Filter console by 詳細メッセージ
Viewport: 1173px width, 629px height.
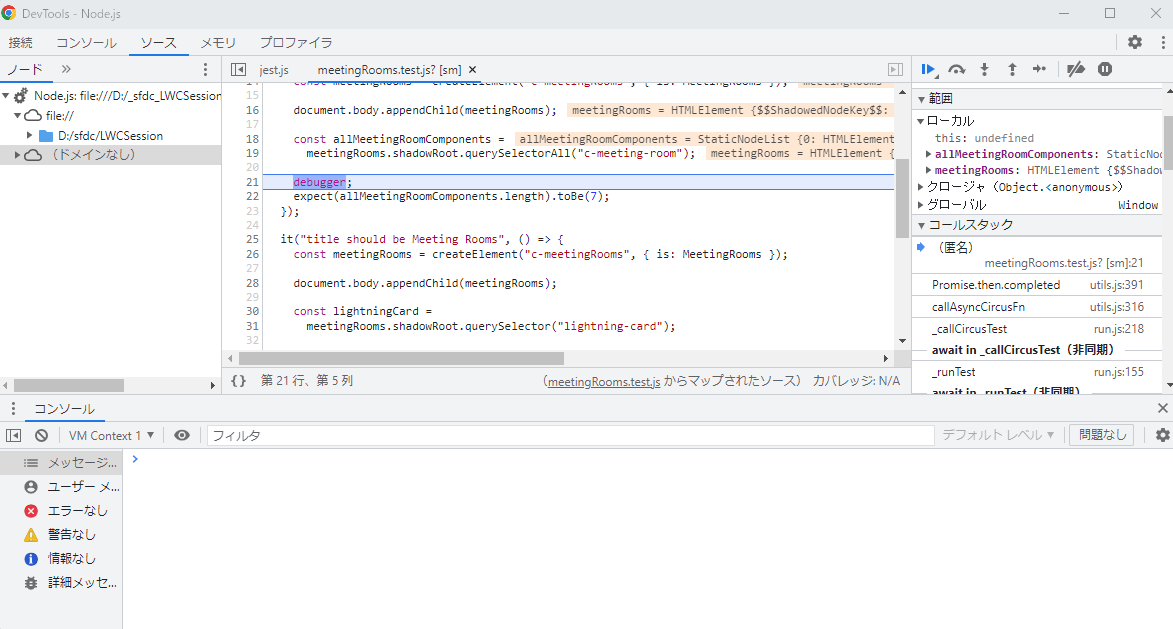tap(61, 583)
